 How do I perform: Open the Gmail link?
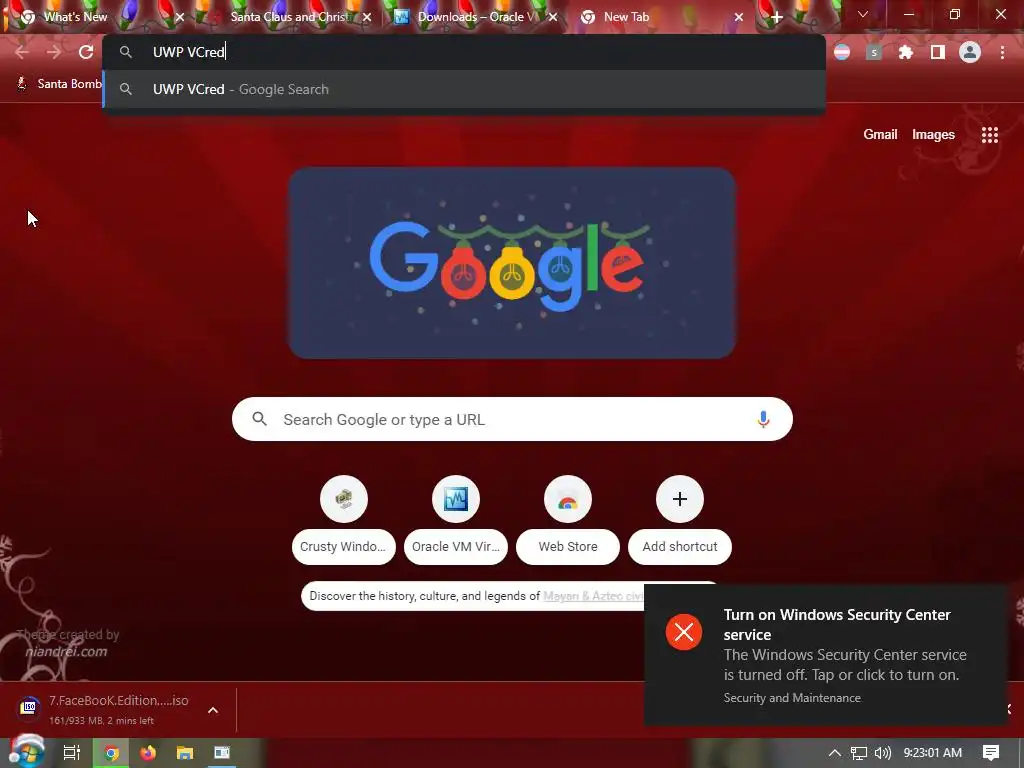pos(880,135)
